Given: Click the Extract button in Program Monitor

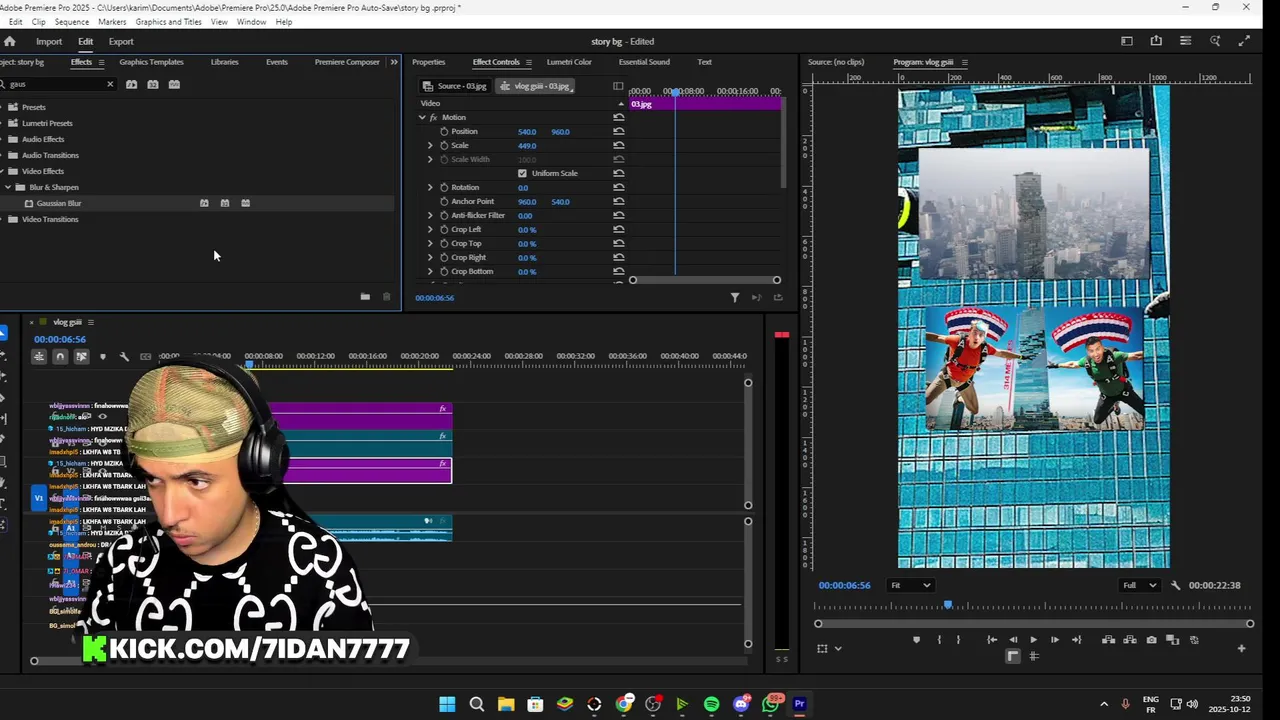Looking at the screenshot, I should [1130, 640].
